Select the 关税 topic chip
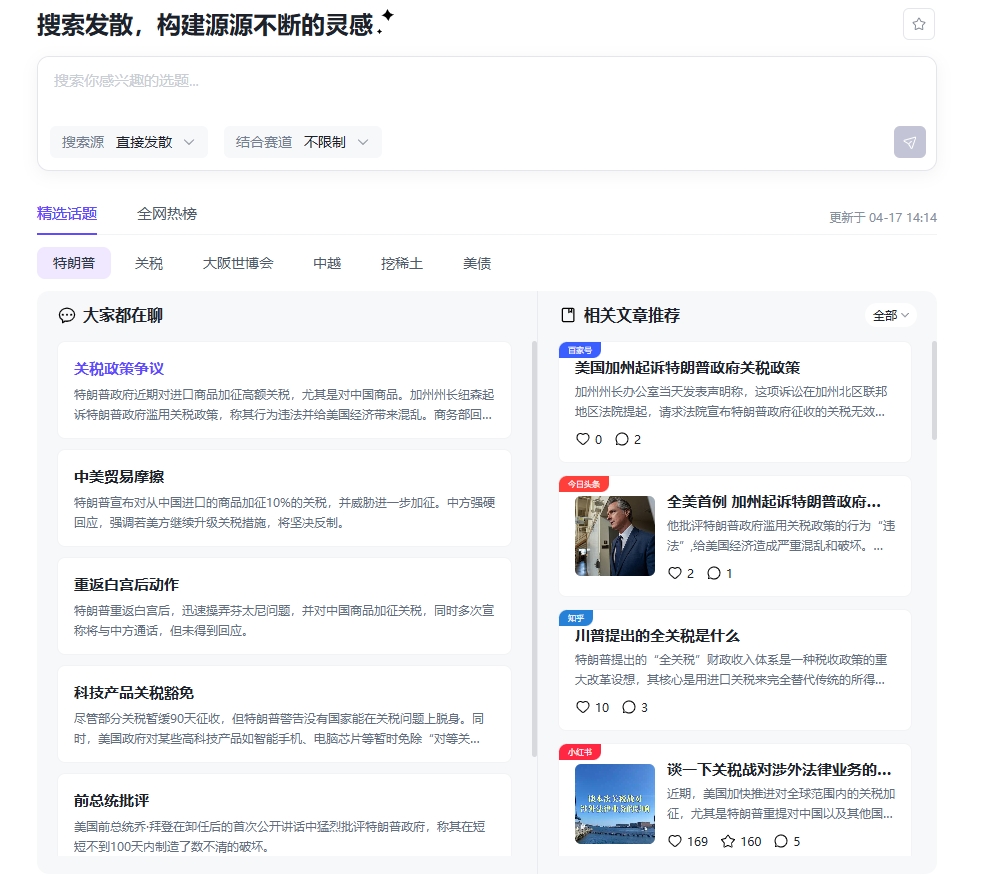 coord(149,263)
